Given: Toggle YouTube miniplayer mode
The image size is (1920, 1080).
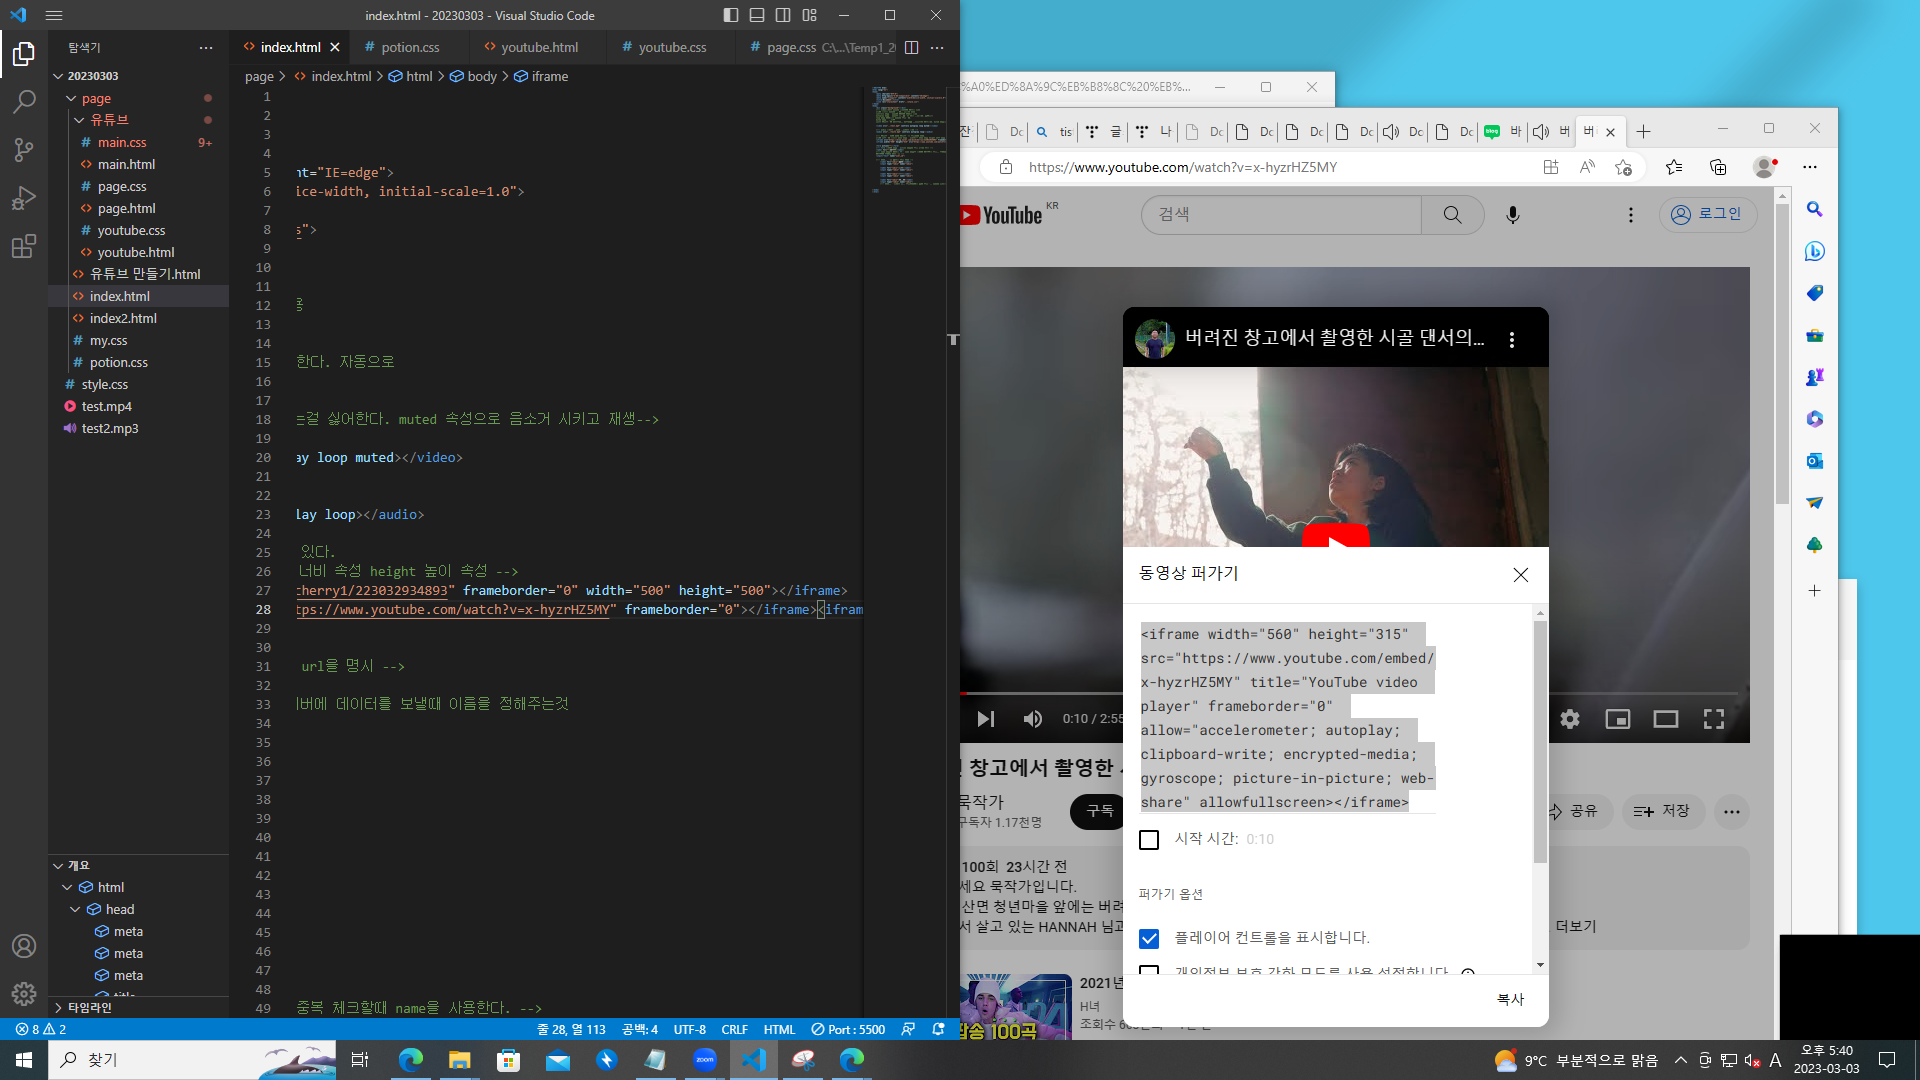Looking at the screenshot, I should (1617, 719).
